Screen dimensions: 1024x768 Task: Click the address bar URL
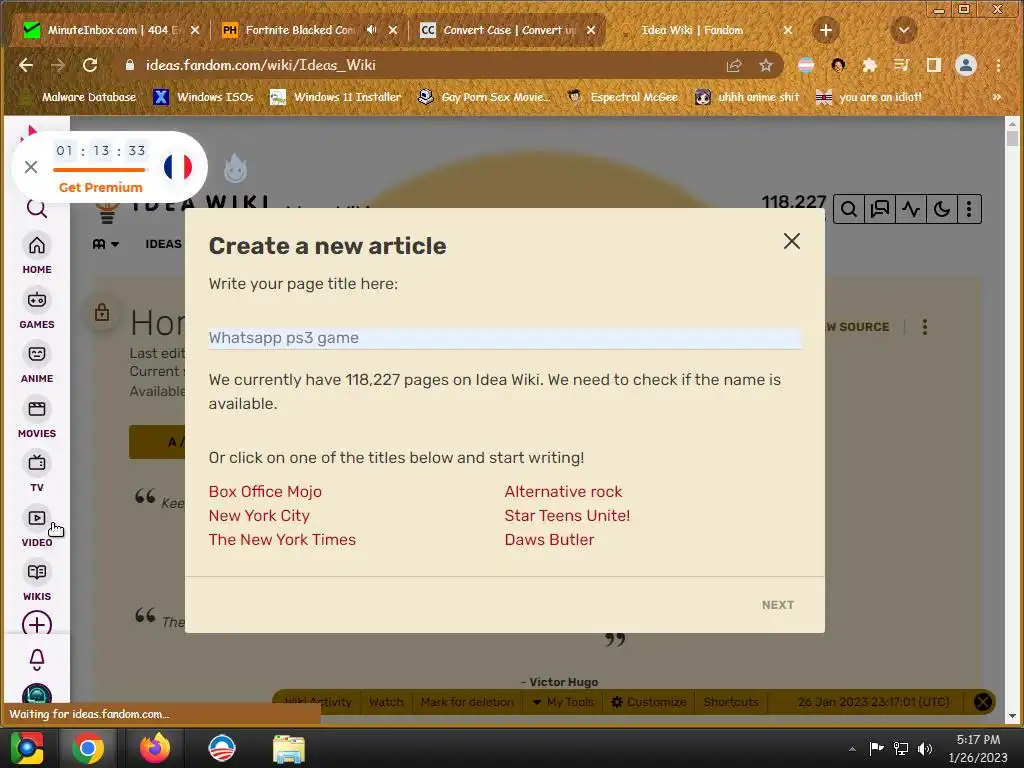coord(261,65)
